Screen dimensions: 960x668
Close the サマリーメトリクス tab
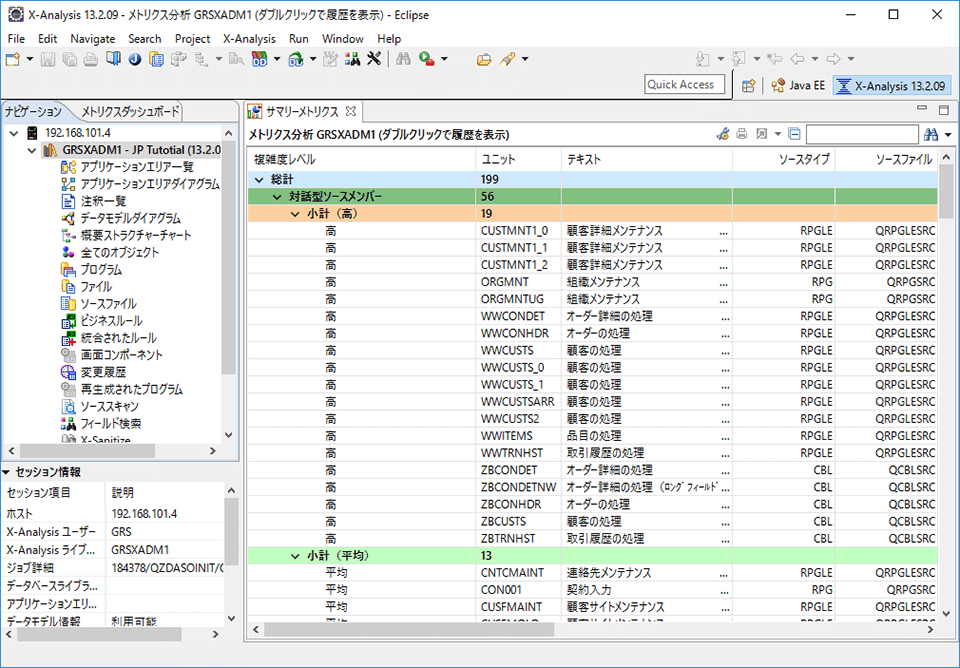pos(351,111)
